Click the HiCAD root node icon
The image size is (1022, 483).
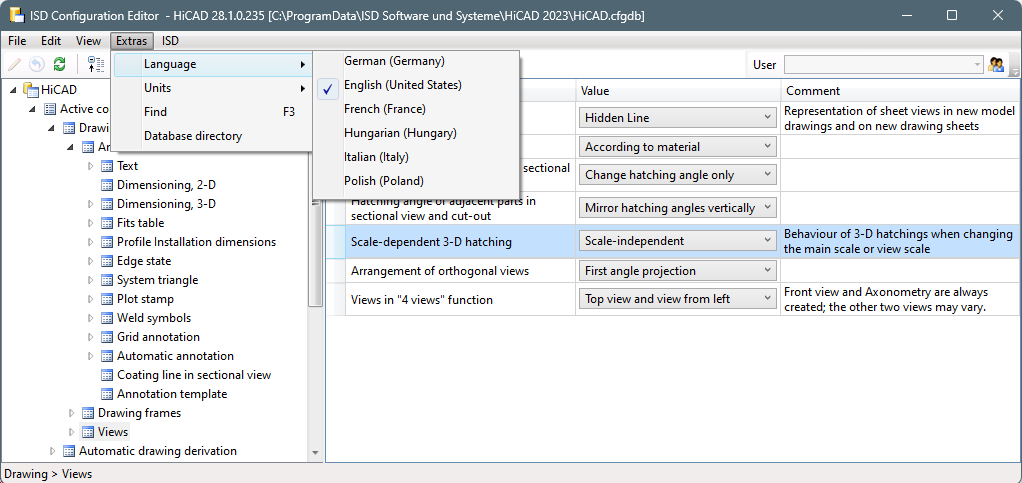point(31,90)
